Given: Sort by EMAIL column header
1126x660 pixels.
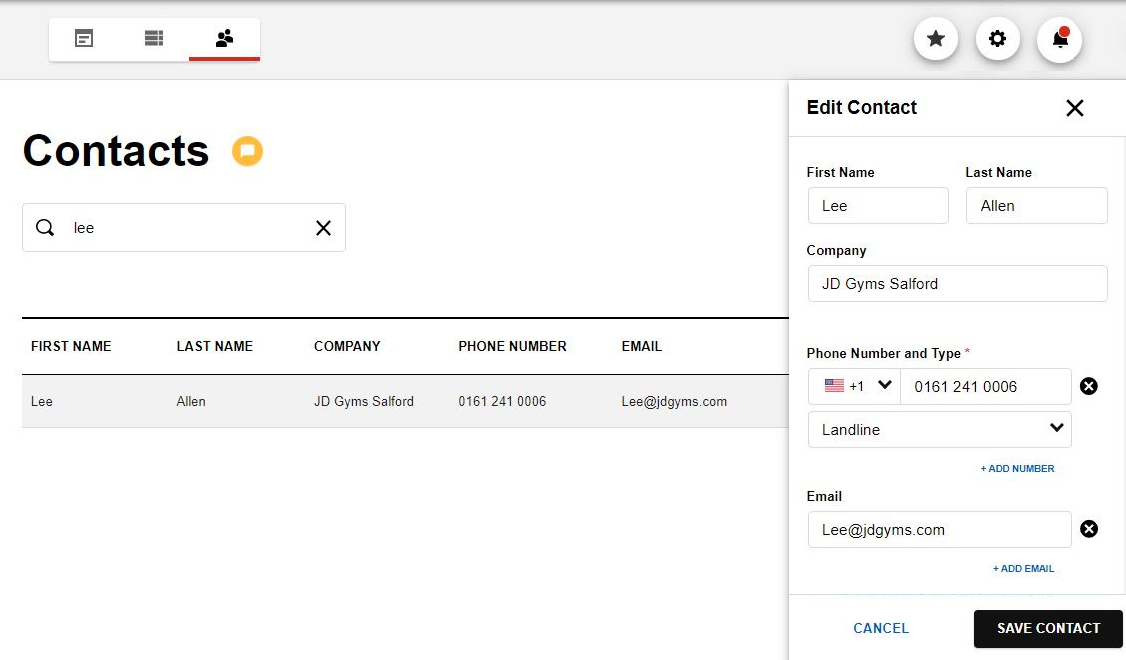Looking at the screenshot, I should tap(642, 346).
